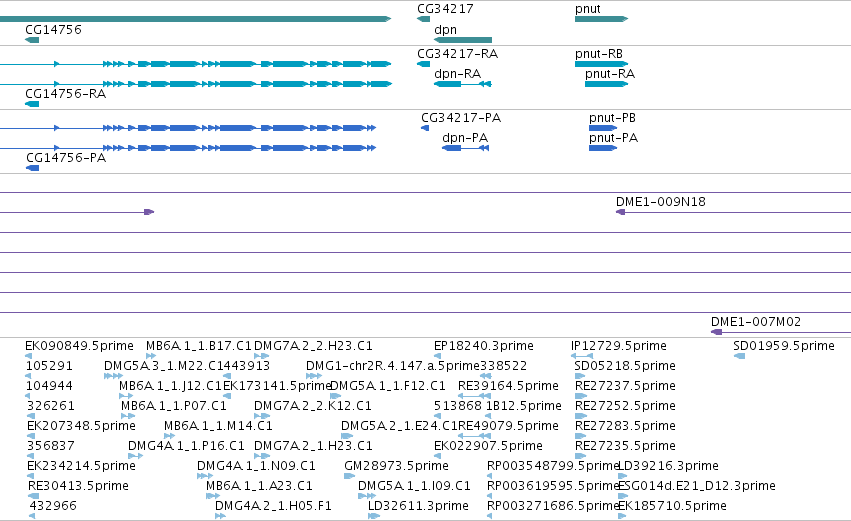Screen dimensions: 851x521
Task: Select EST DMG5A.1_1.I09.C1
Action: coord(414,486)
